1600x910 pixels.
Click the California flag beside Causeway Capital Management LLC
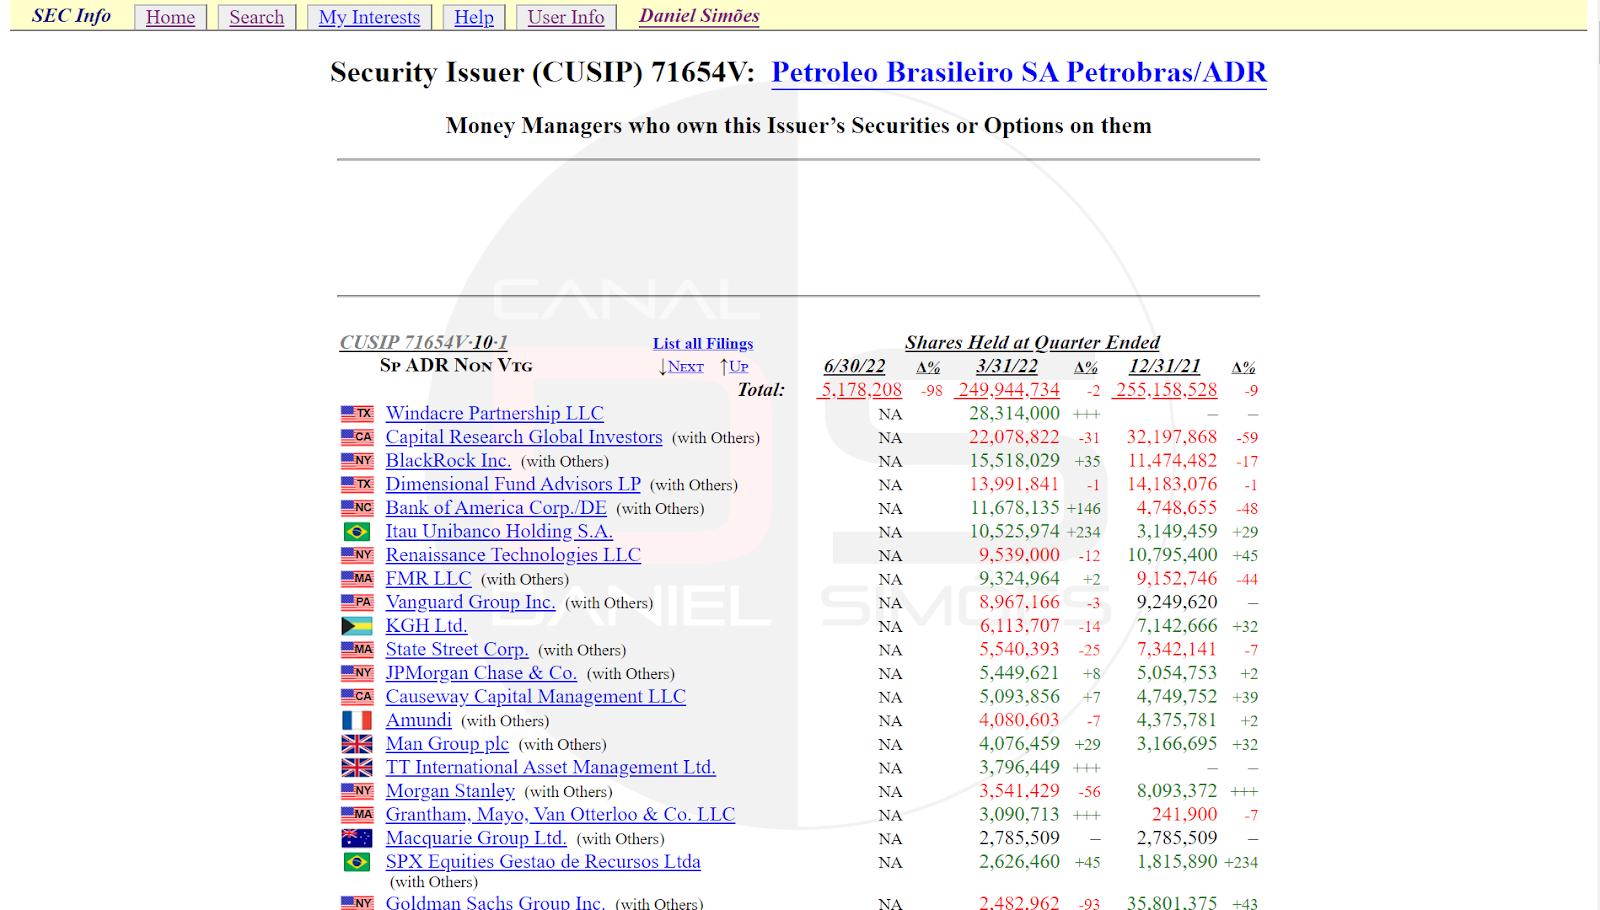[357, 696]
